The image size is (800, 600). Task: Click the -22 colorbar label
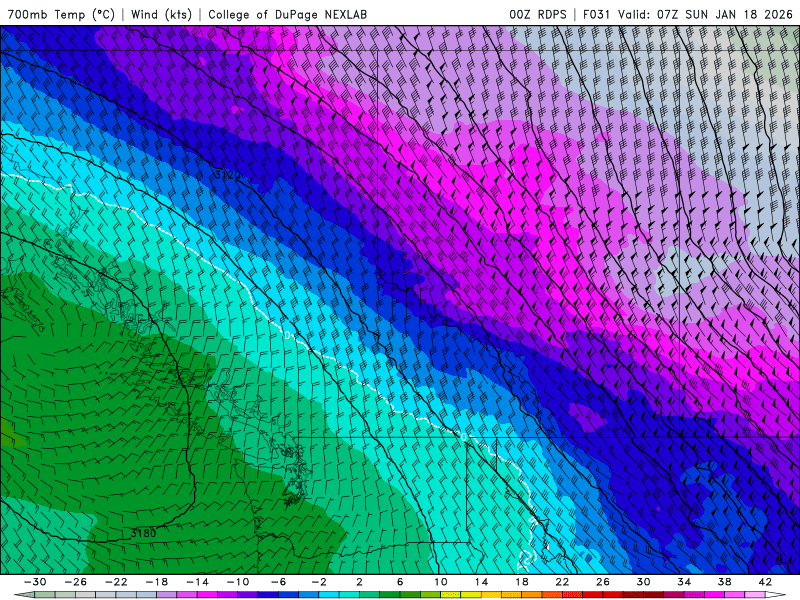tap(116, 582)
